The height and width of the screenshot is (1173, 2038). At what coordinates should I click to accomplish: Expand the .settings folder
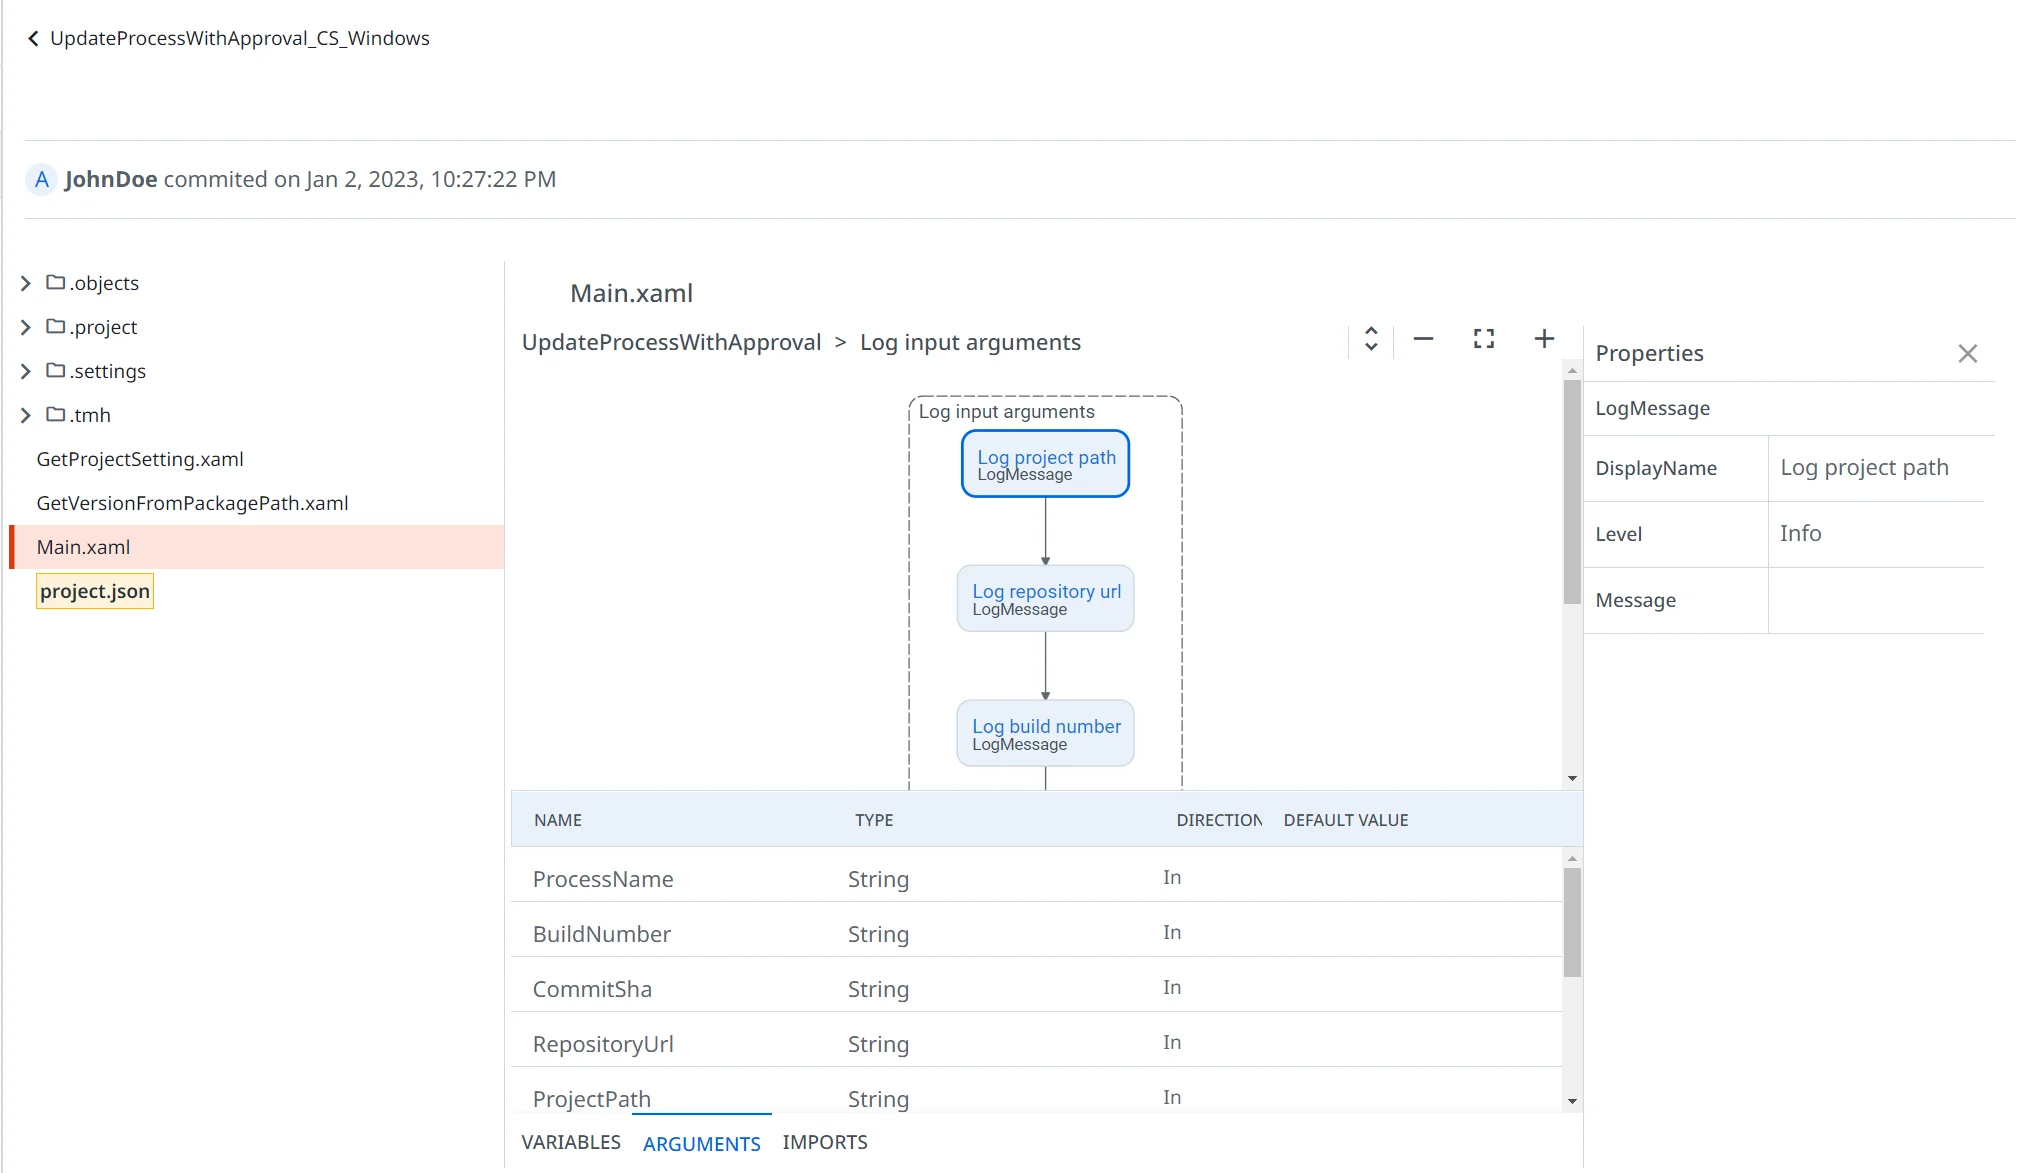25,371
